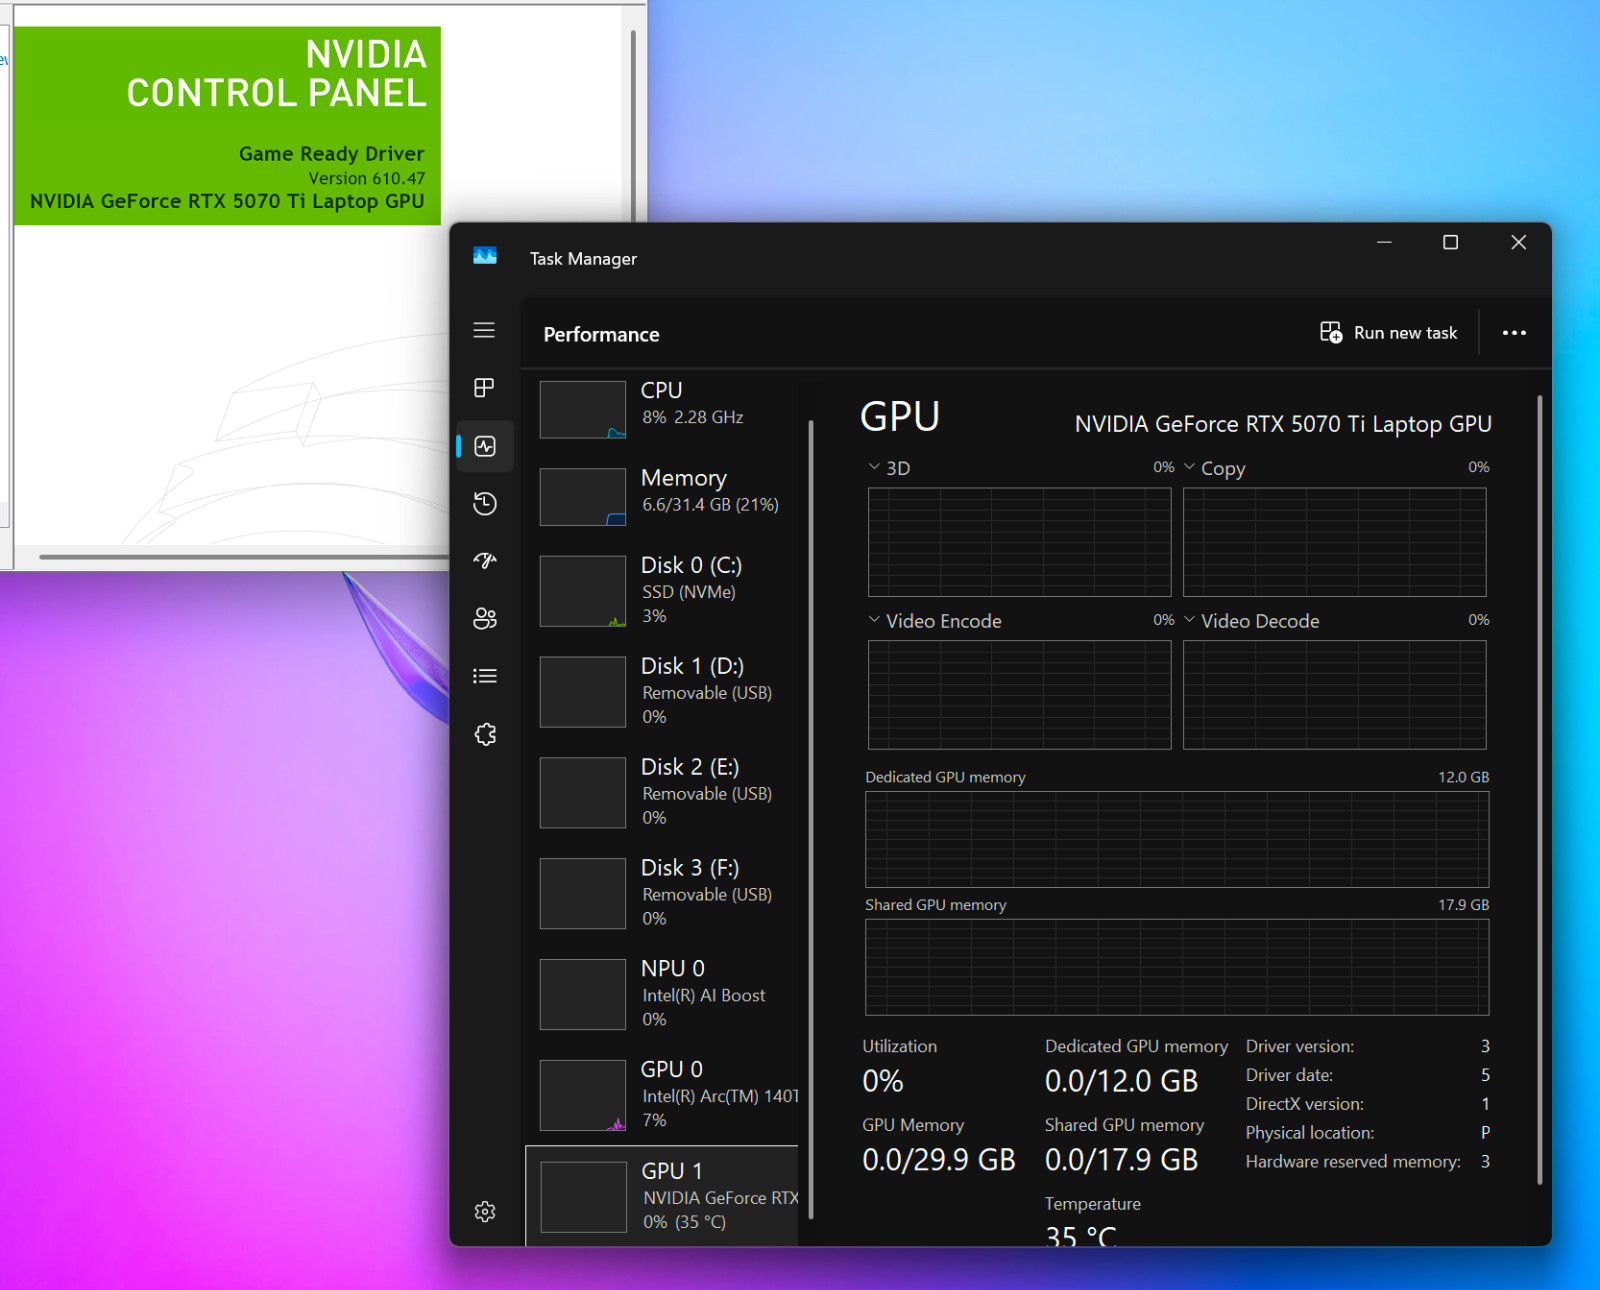
Task: Click the NVIDIA Control Panel green banner
Action: point(227,126)
